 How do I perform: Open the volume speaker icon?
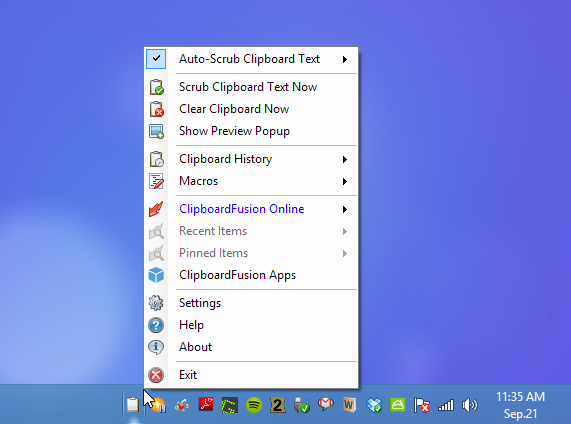point(470,405)
